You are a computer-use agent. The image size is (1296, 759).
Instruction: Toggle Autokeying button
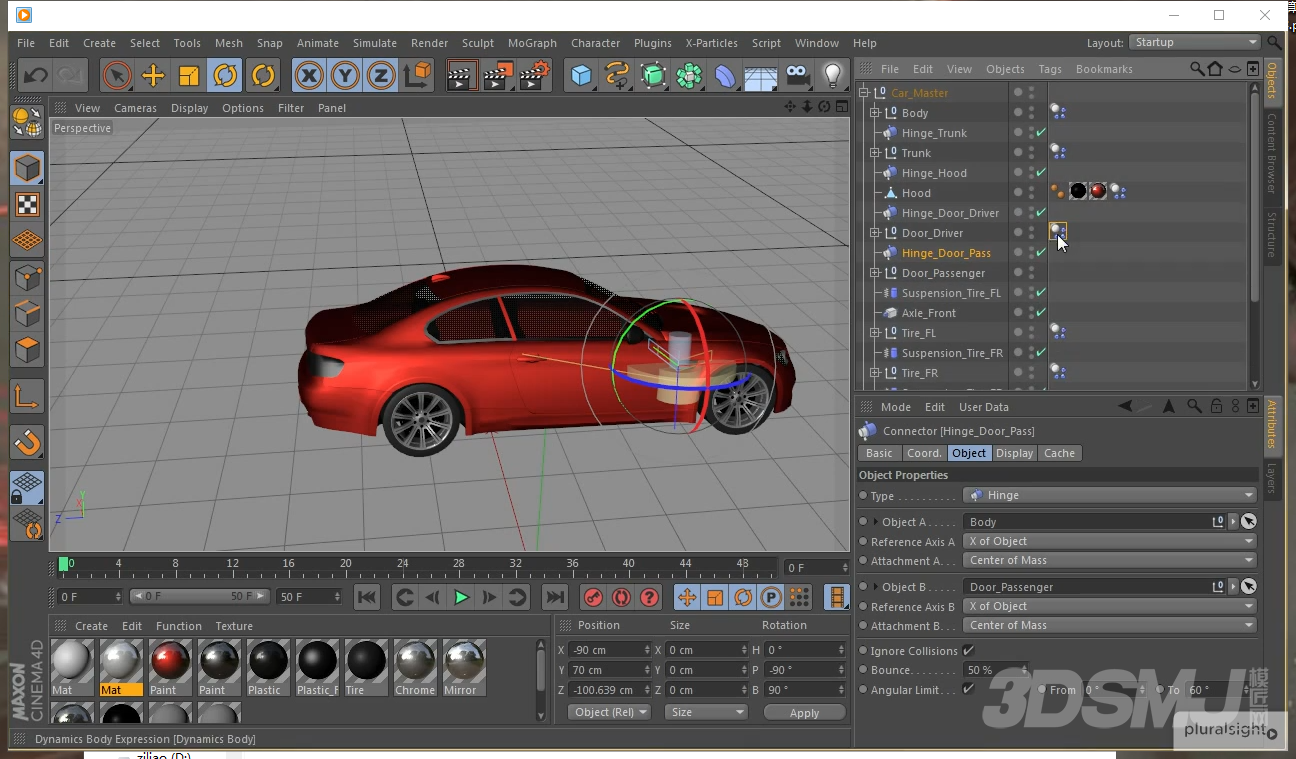tap(622, 597)
